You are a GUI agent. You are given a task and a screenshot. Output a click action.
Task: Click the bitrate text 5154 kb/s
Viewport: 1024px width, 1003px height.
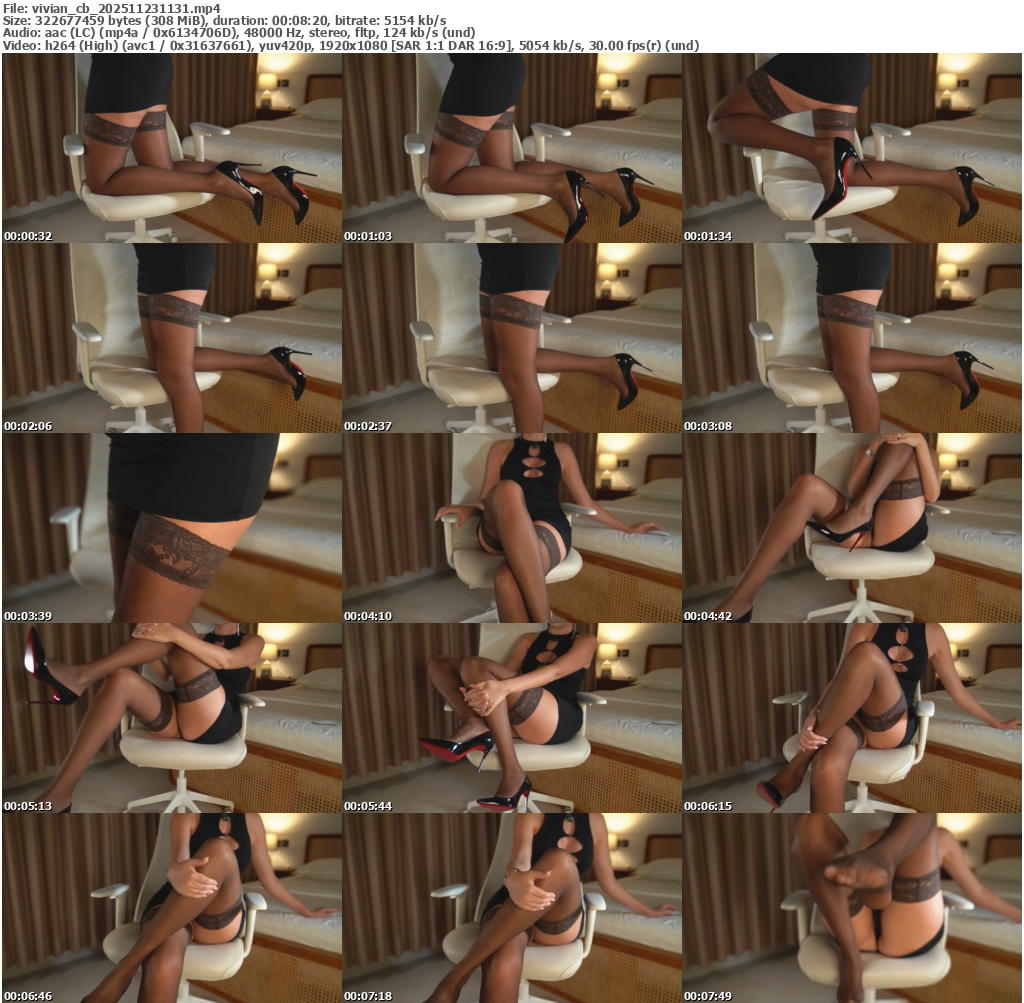click(x=415, y=21)
